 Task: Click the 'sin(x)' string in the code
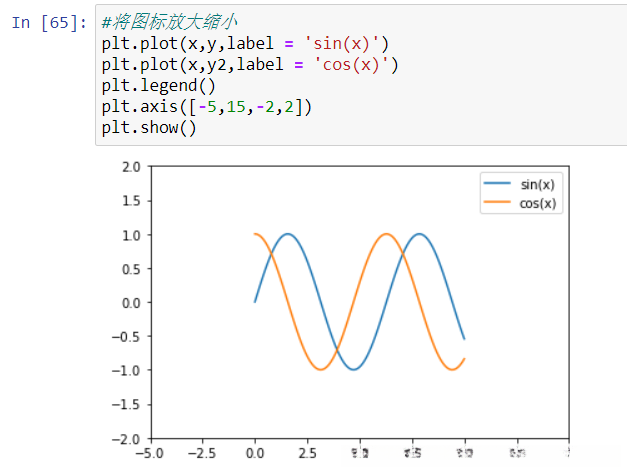point(341,44)
